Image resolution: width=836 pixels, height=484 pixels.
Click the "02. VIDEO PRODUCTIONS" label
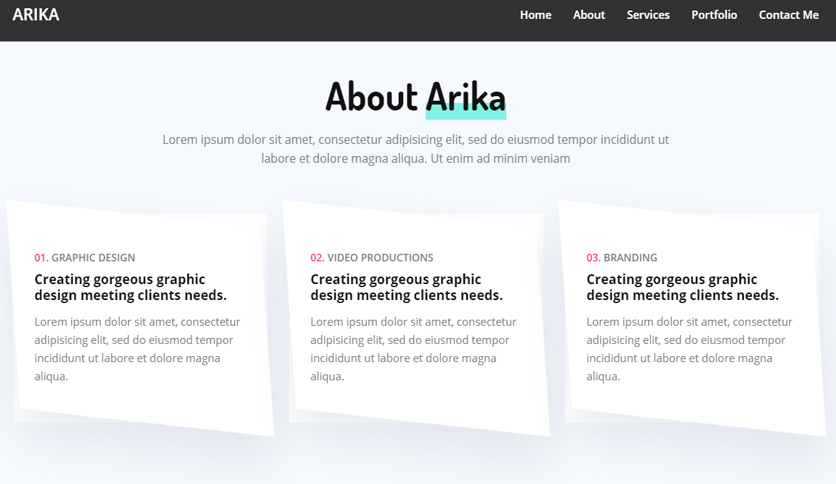372,258
